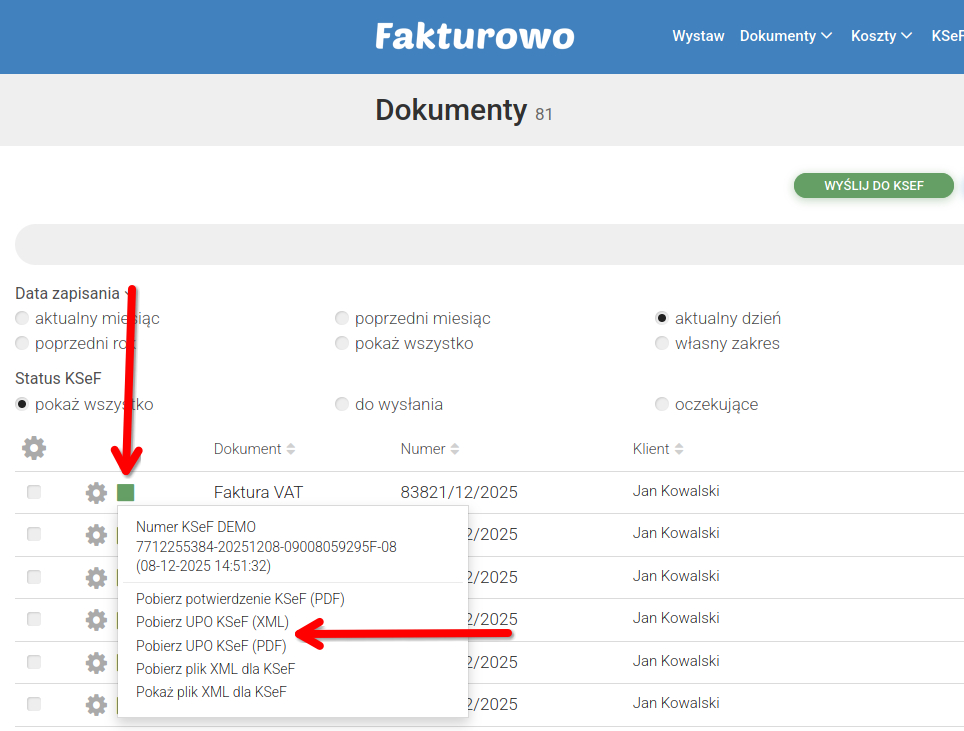Open the gear icon on the second document row

click(x=95, y=534)
